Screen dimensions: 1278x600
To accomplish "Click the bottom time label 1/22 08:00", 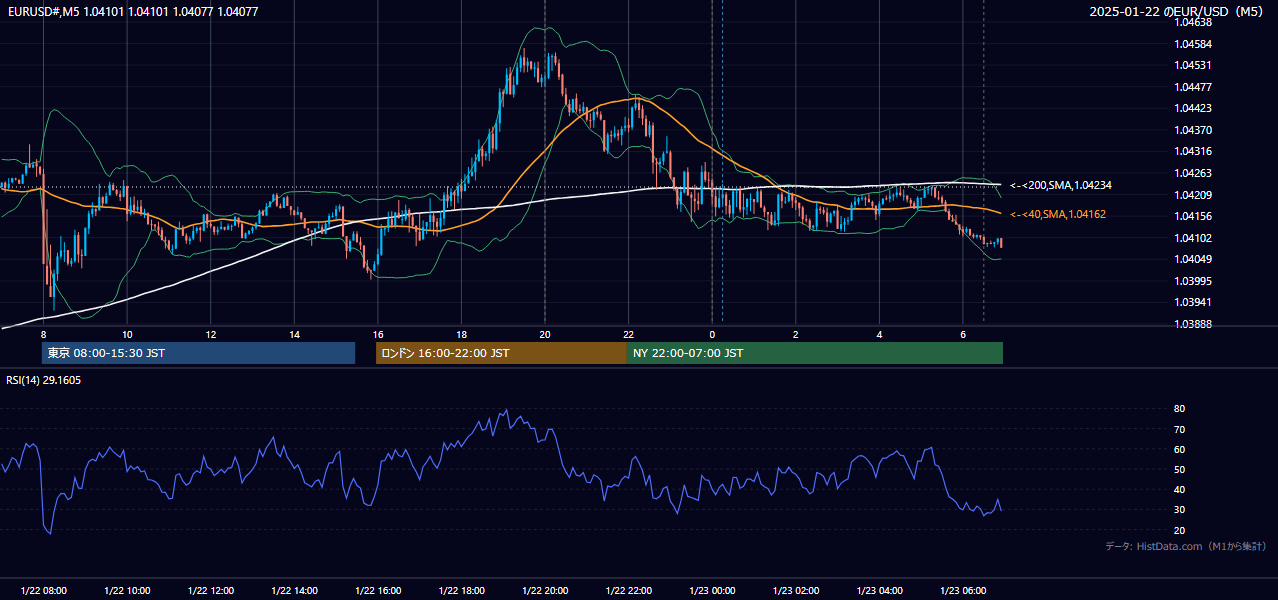I will 43,591.
